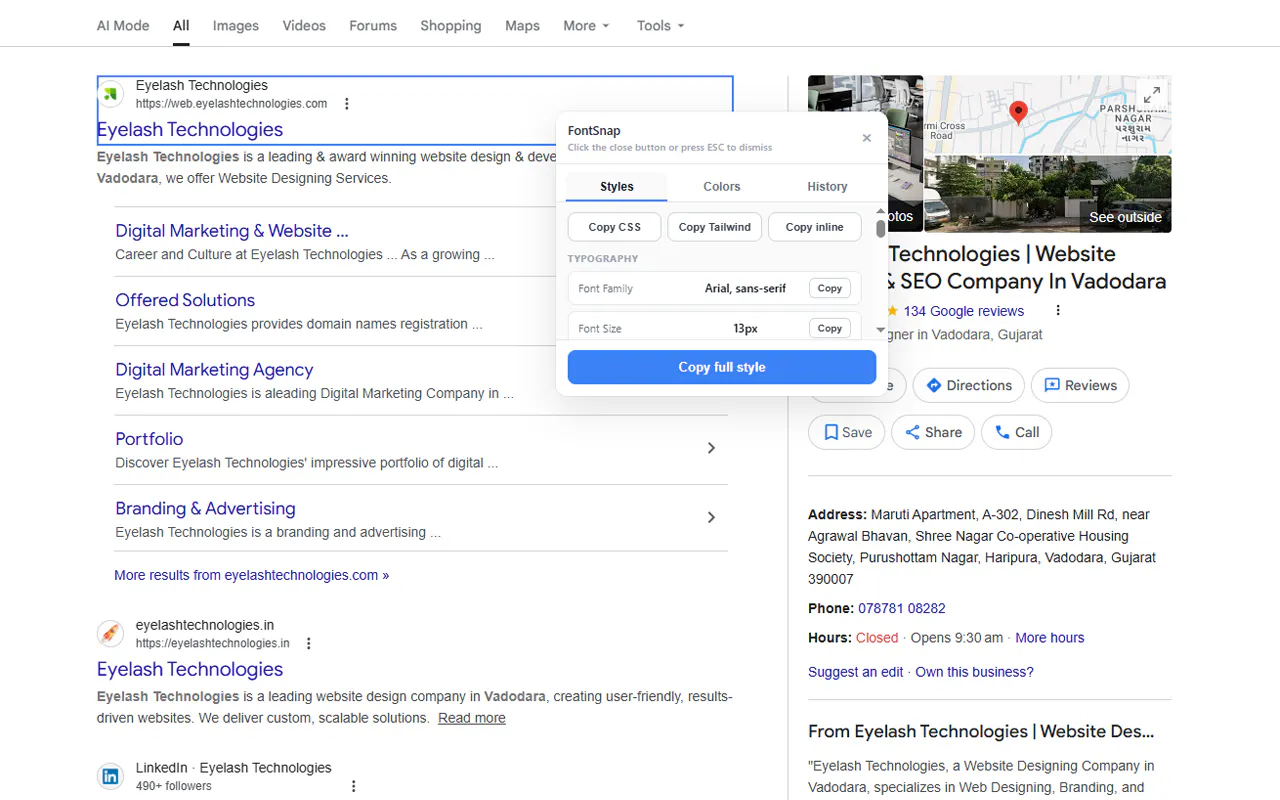The image size is (1280, 800).
Task: Open the three-dot menu beside Google reviews
Action: point(1058,311)
